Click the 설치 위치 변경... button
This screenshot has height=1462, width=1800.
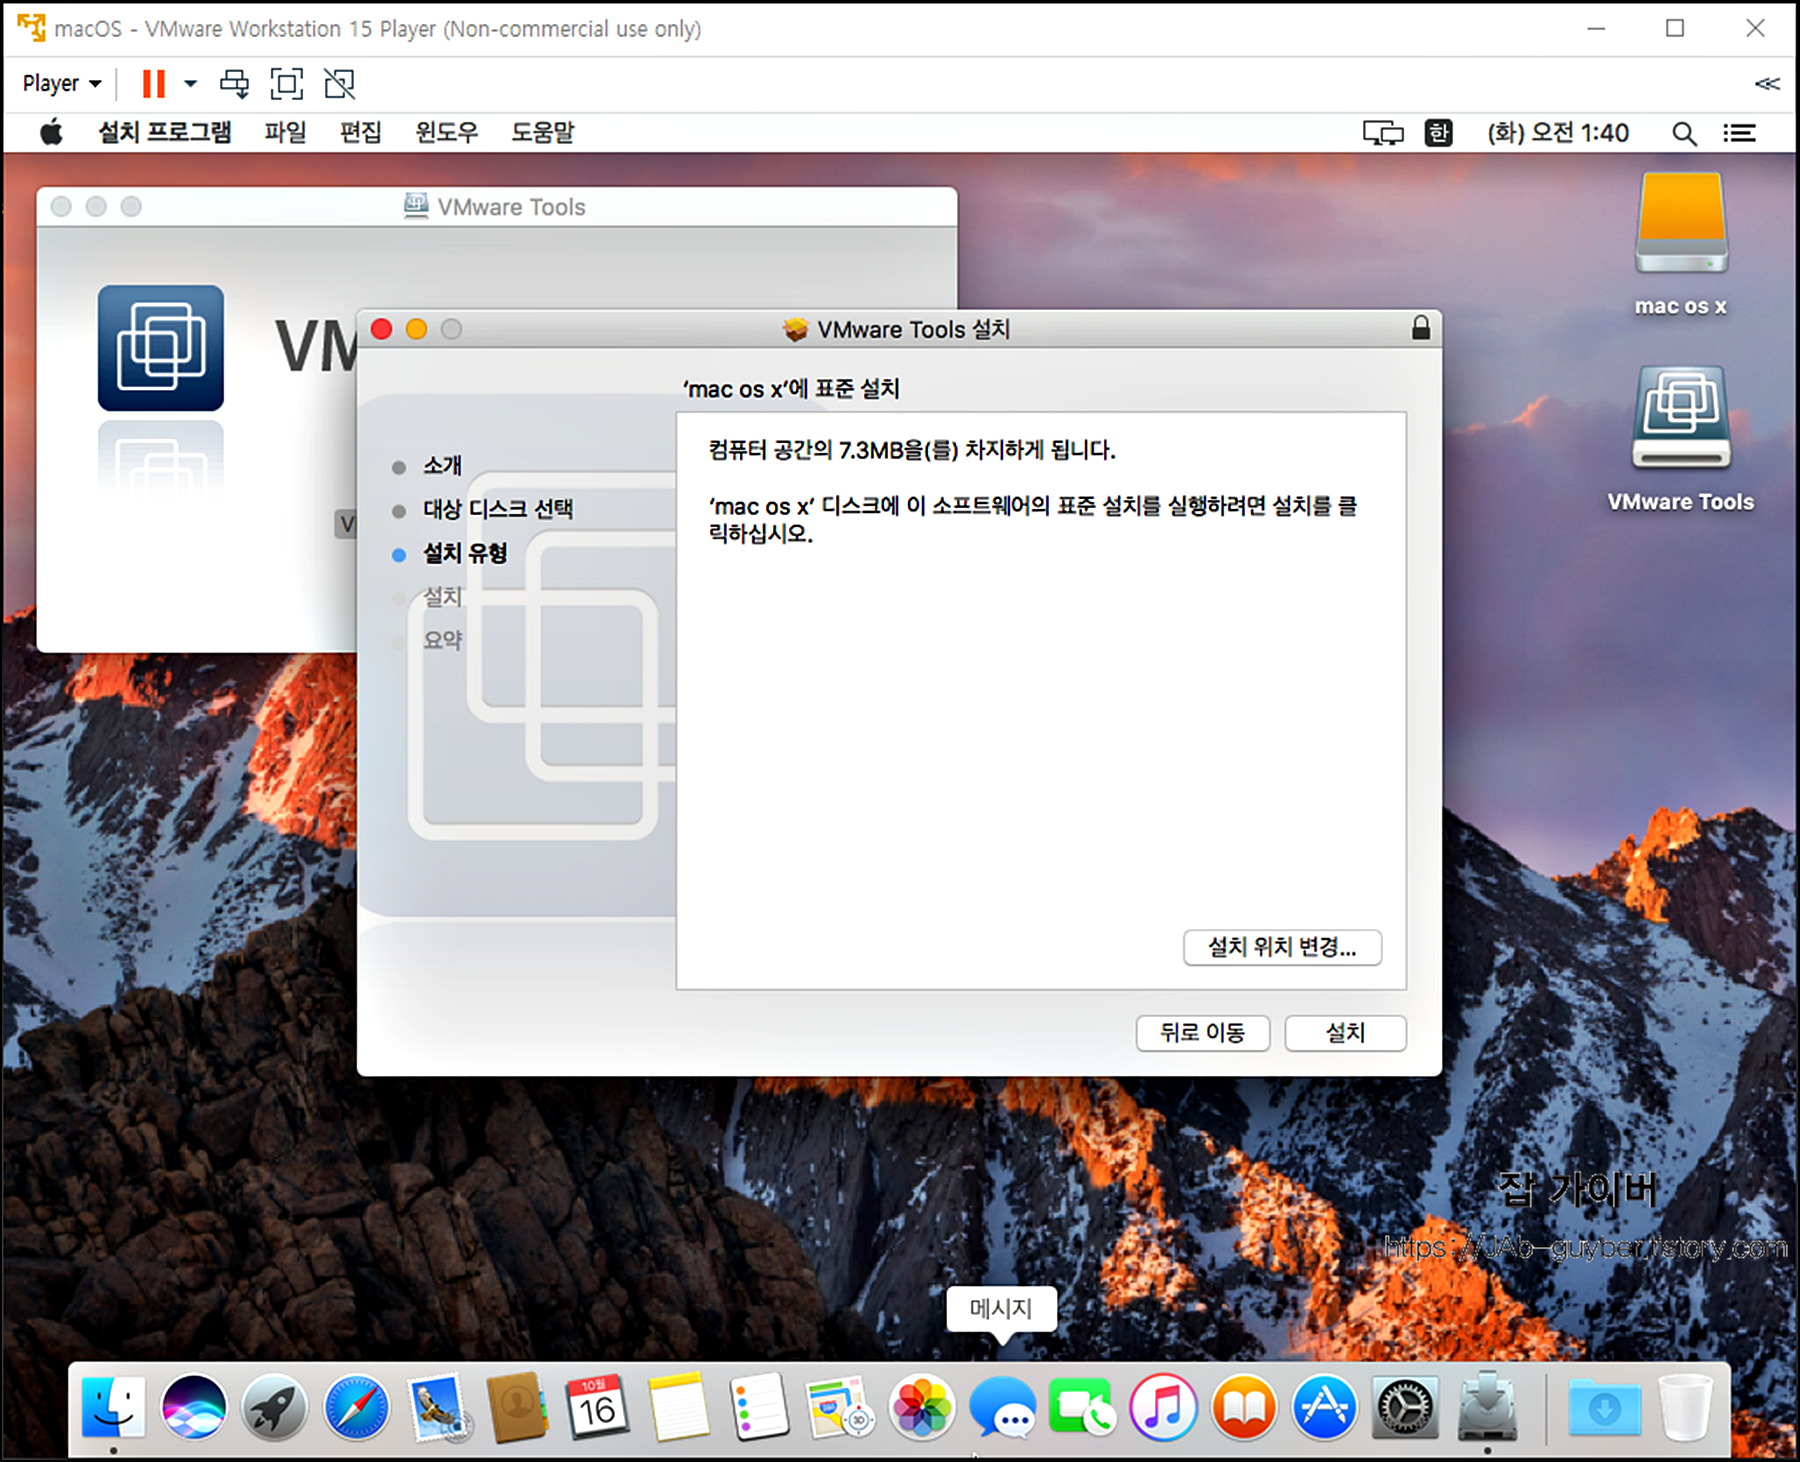(x=1282, y=947)
